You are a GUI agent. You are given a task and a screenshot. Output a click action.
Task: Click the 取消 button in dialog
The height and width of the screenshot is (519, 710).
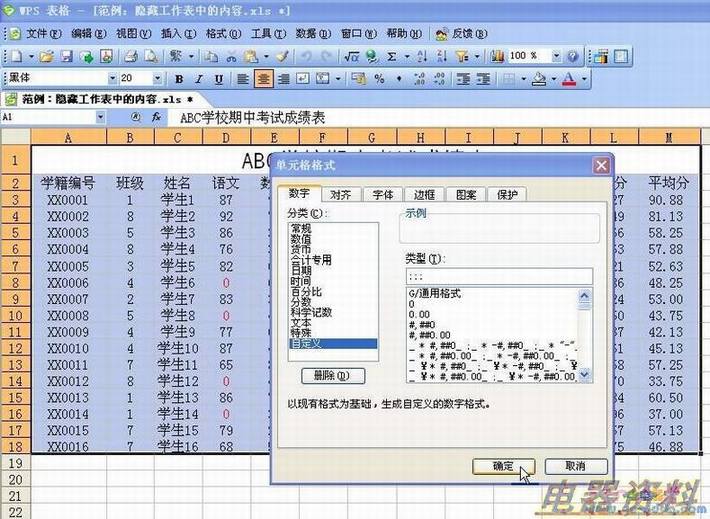coord(574,466)
